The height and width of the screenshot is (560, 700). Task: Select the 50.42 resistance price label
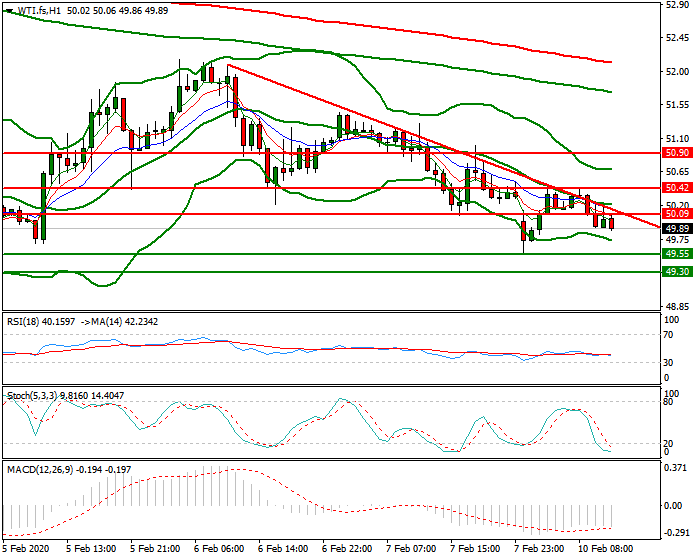click(x=677, y=188)
